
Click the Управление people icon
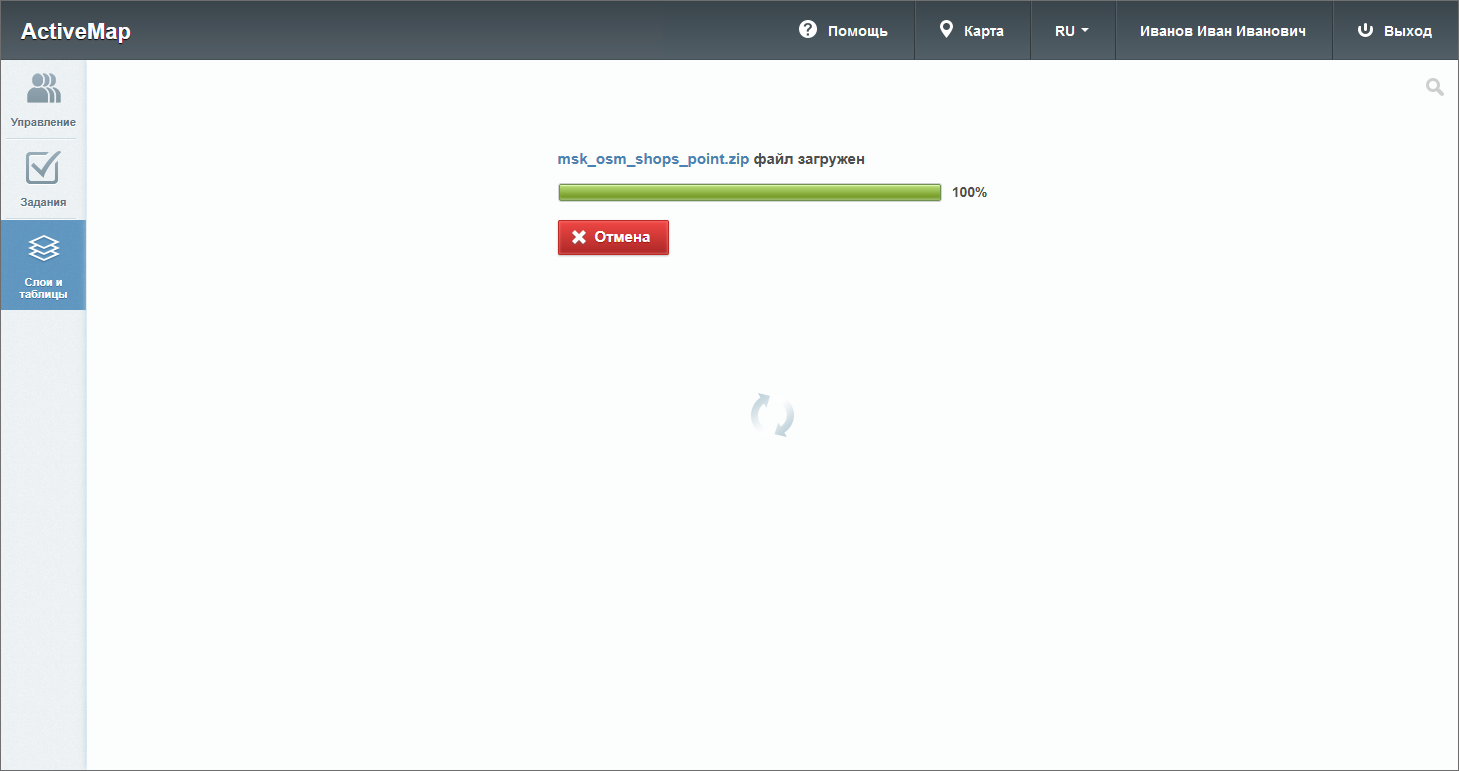click(43, 88)
